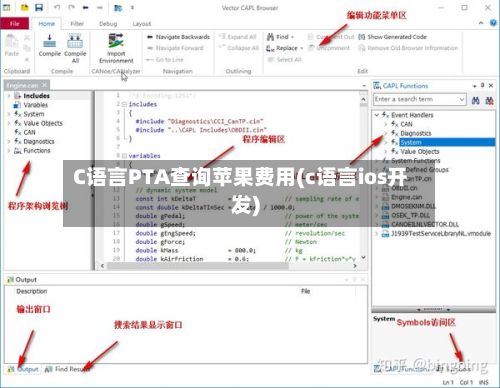Close the CAPL Functions panel

[x=491, y=86]
